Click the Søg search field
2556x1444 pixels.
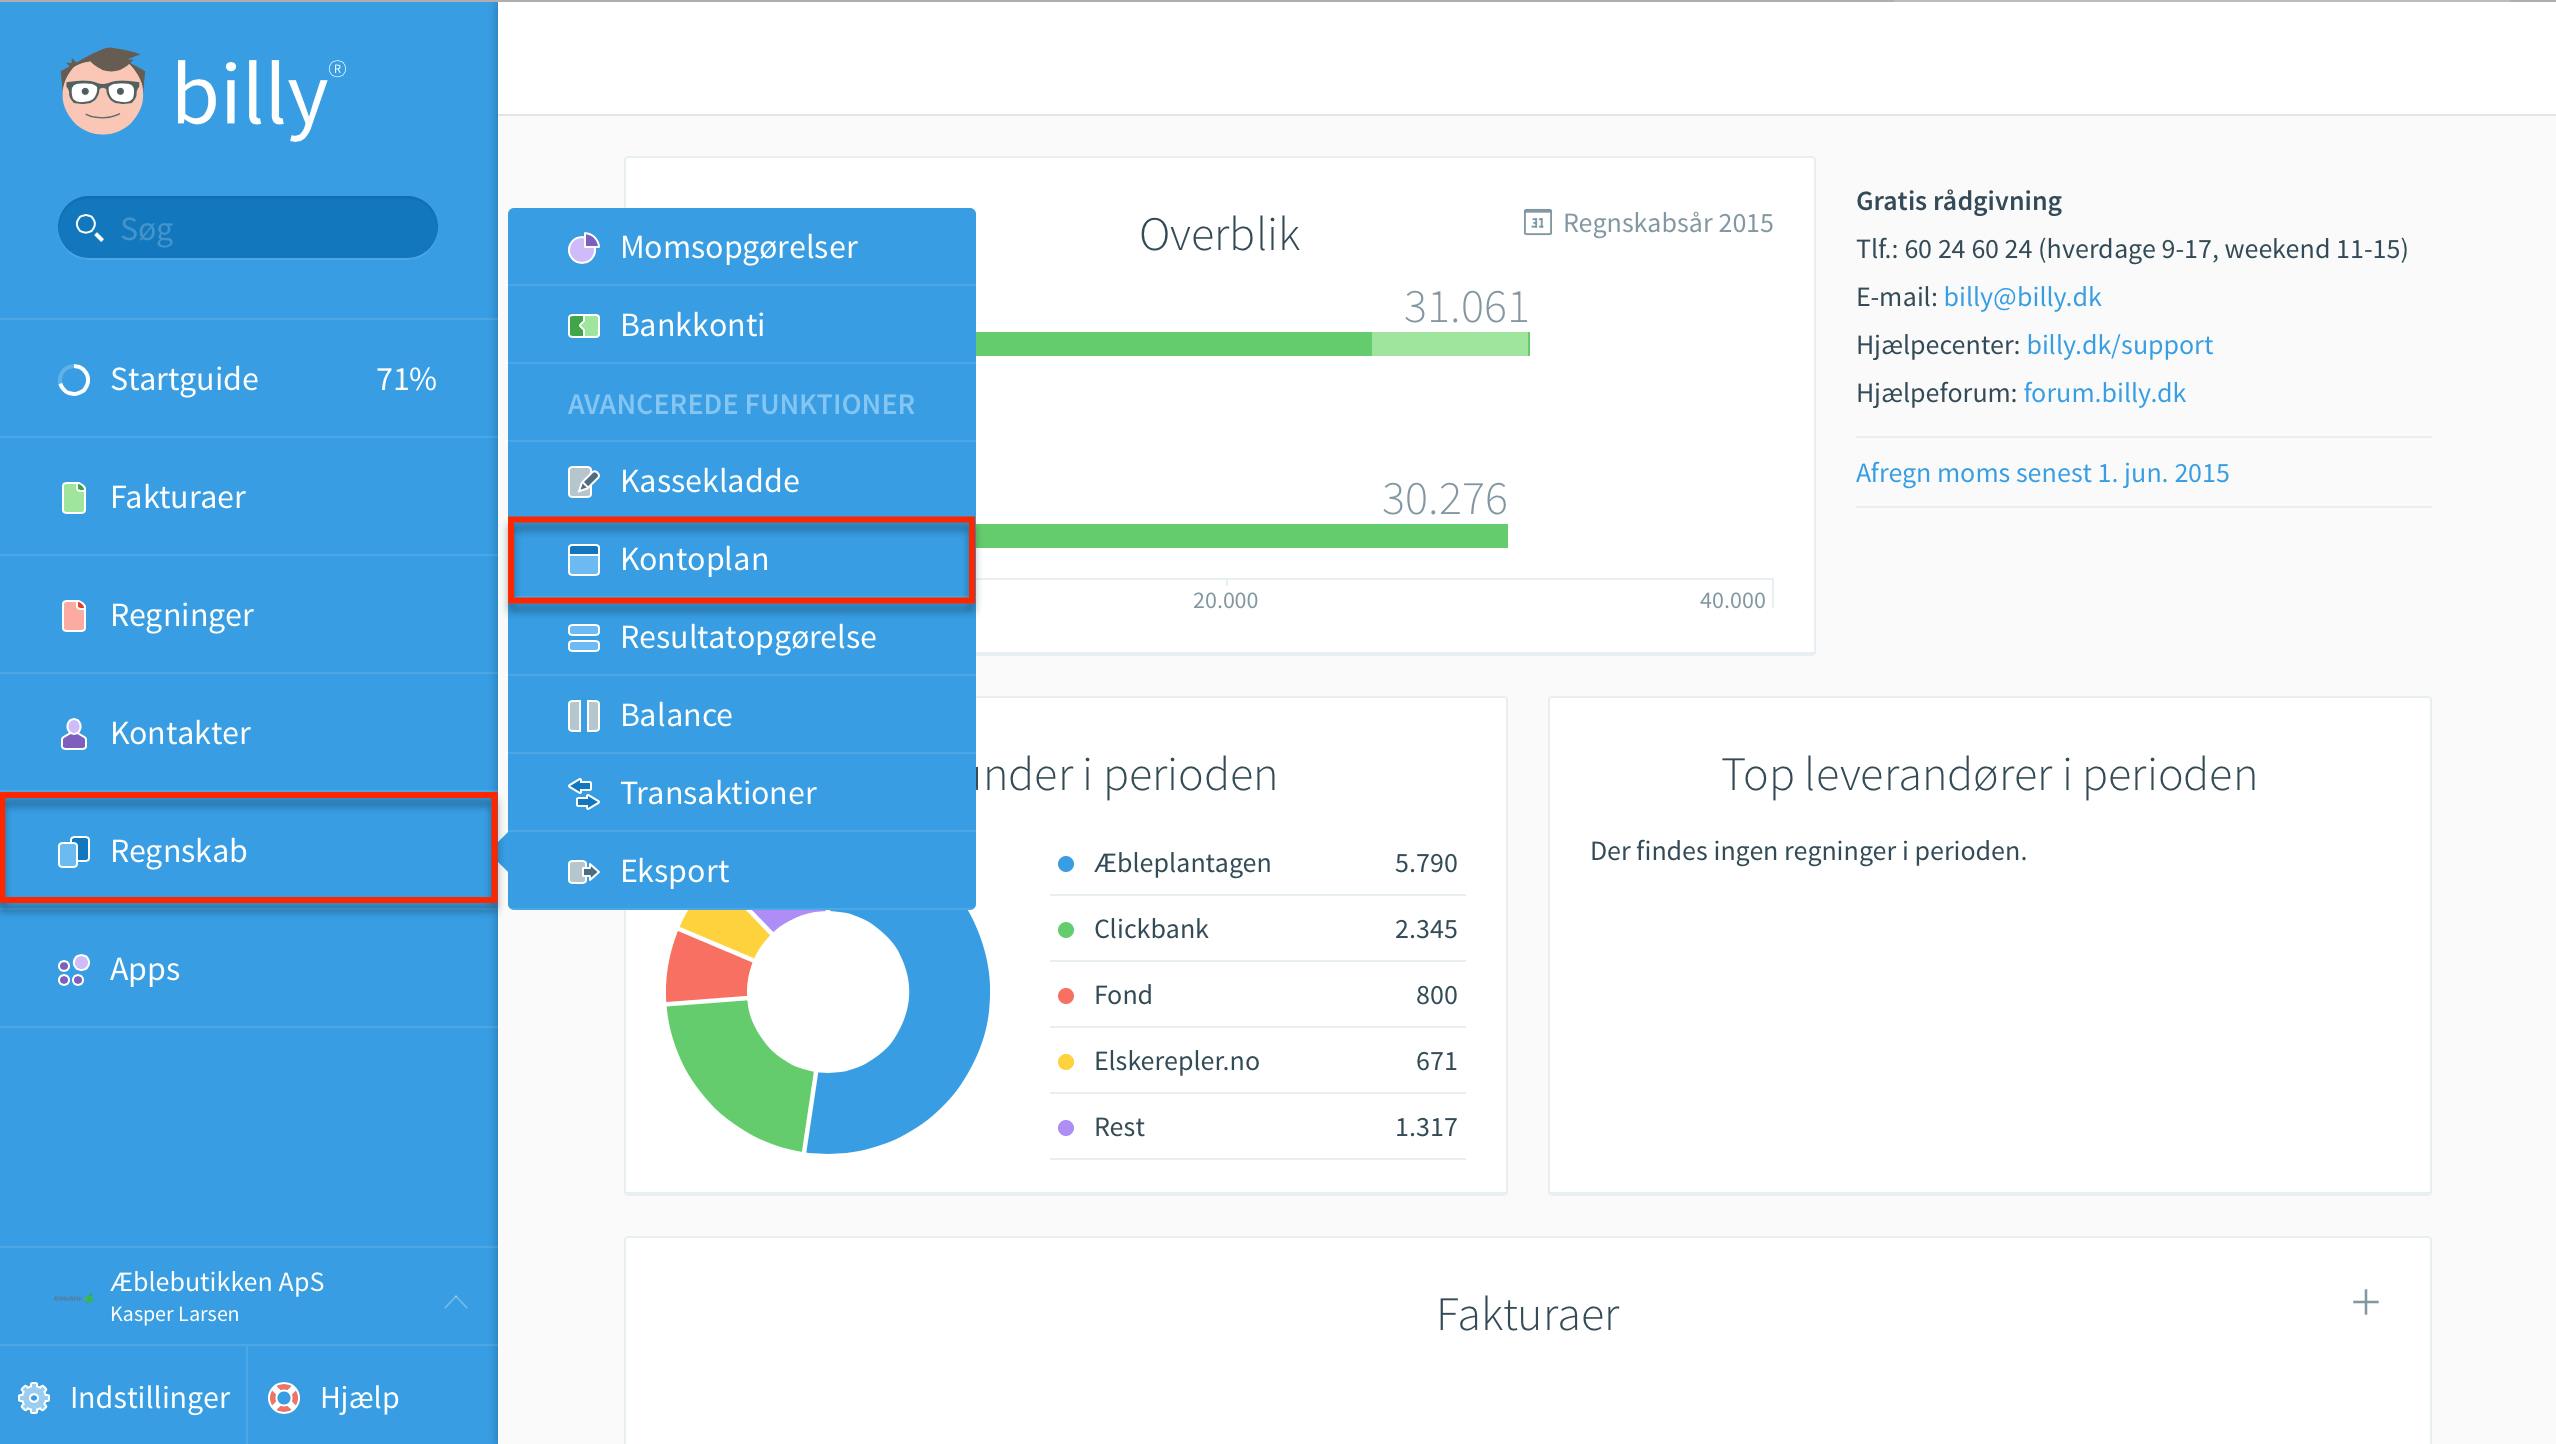coord(248,228)
